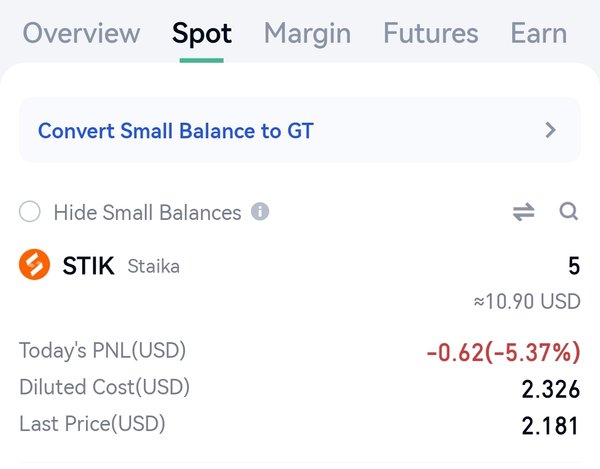
Task: Open the Earn tab
Action: click(539, 33)
